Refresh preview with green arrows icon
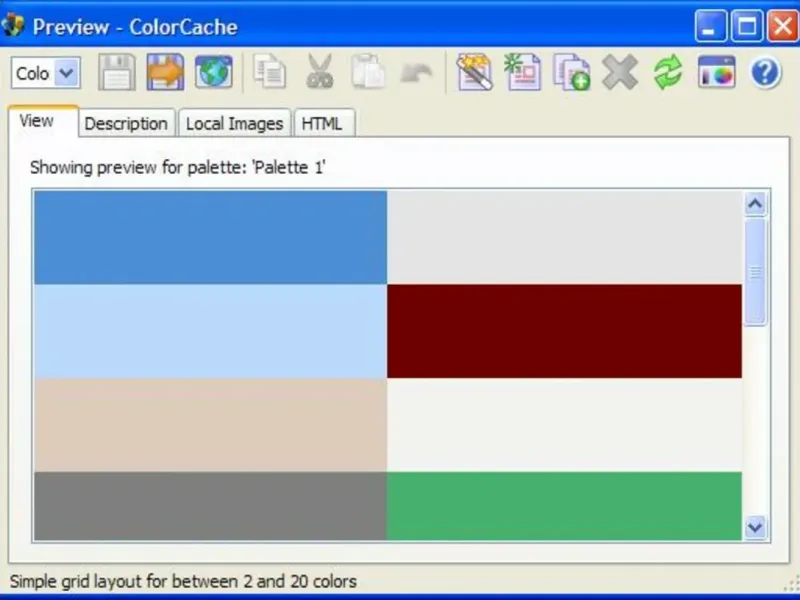 pos(668,72)
